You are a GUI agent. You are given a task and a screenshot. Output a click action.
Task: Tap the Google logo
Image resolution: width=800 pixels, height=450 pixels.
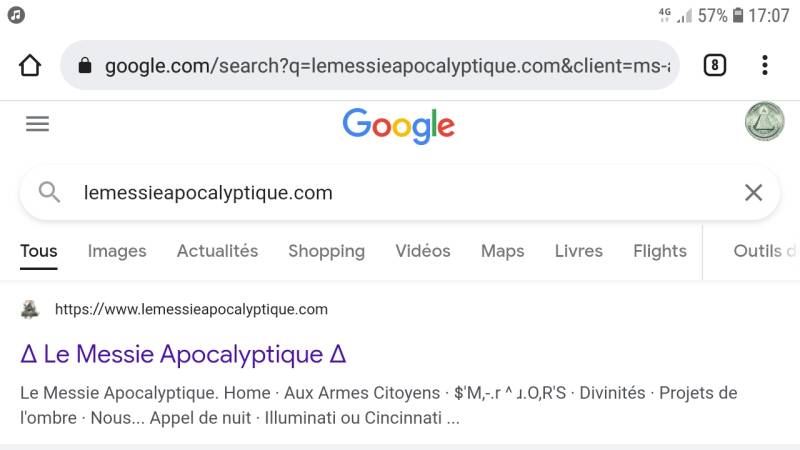398,126
